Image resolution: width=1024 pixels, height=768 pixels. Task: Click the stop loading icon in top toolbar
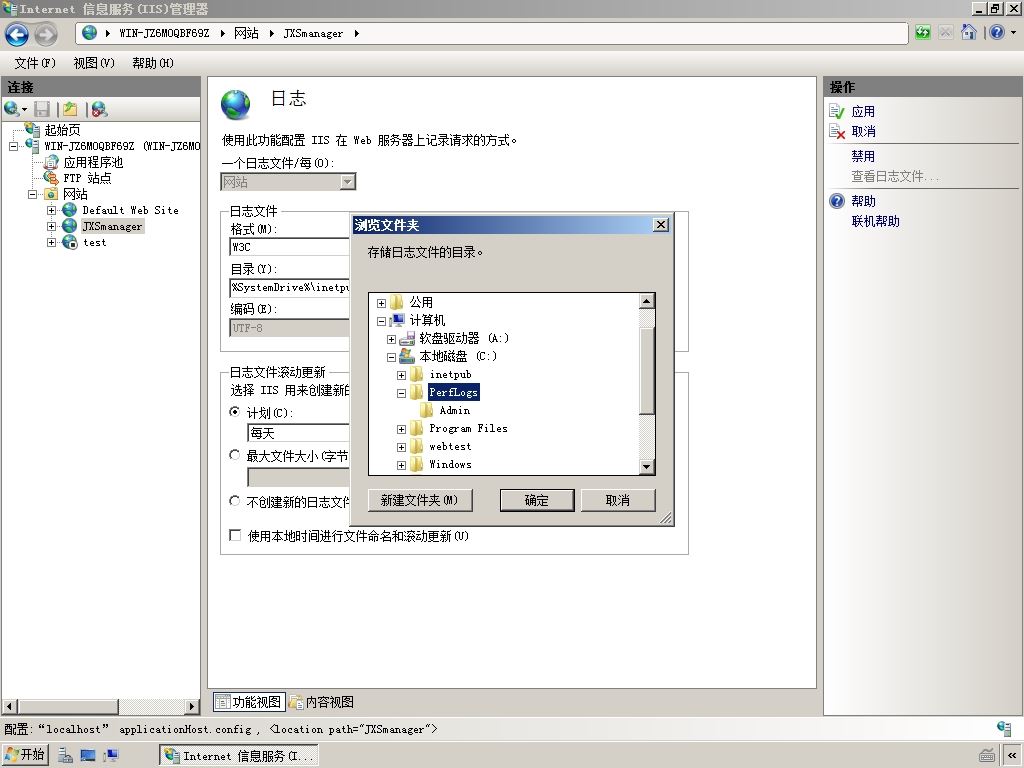tap(946, 33)
